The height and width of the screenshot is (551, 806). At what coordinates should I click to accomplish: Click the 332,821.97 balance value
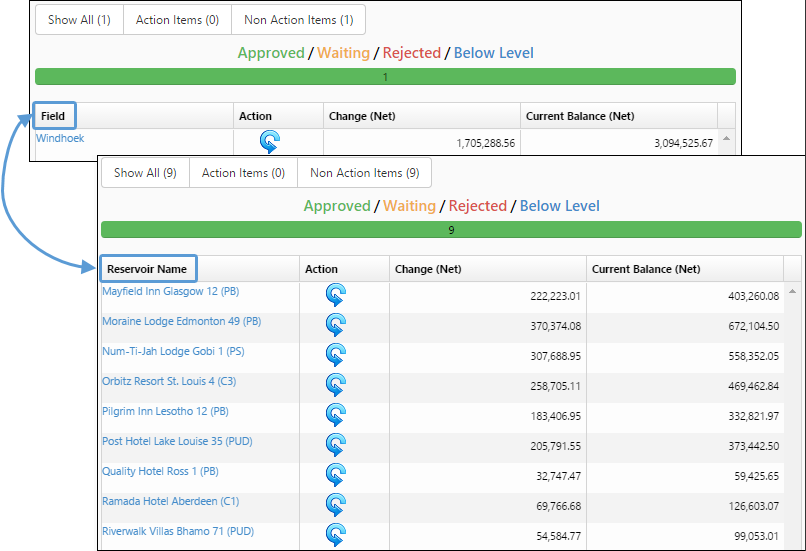tap(754, 416)
